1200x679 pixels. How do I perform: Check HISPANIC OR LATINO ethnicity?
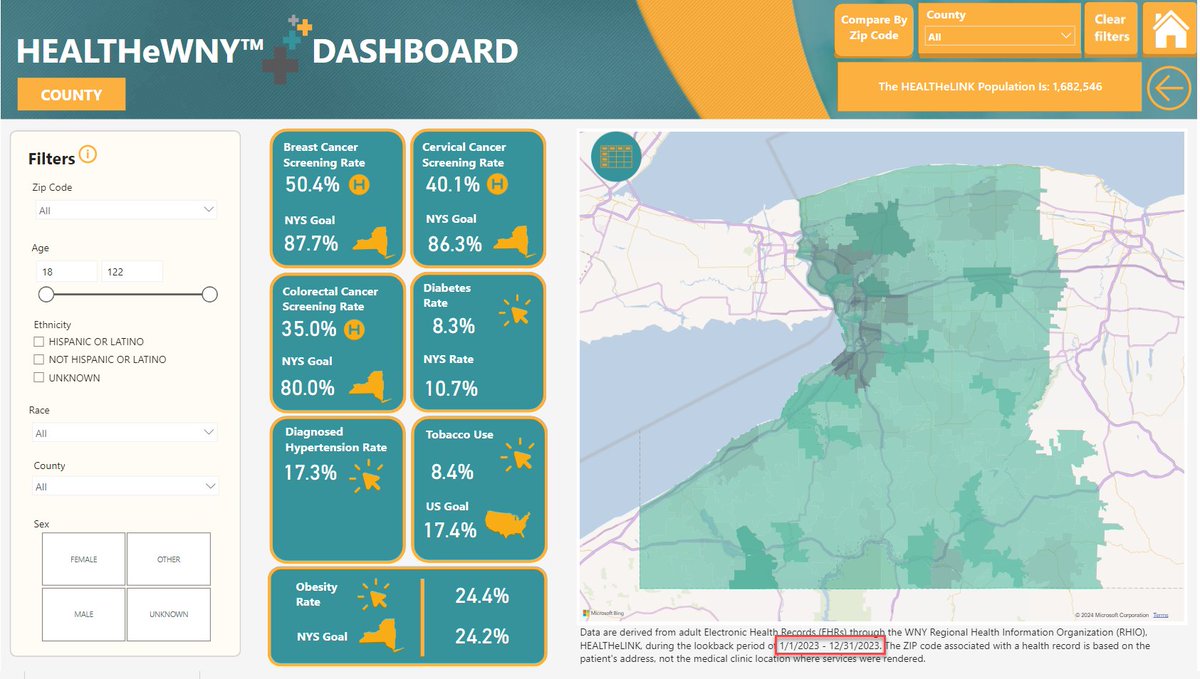click(39, 342)
